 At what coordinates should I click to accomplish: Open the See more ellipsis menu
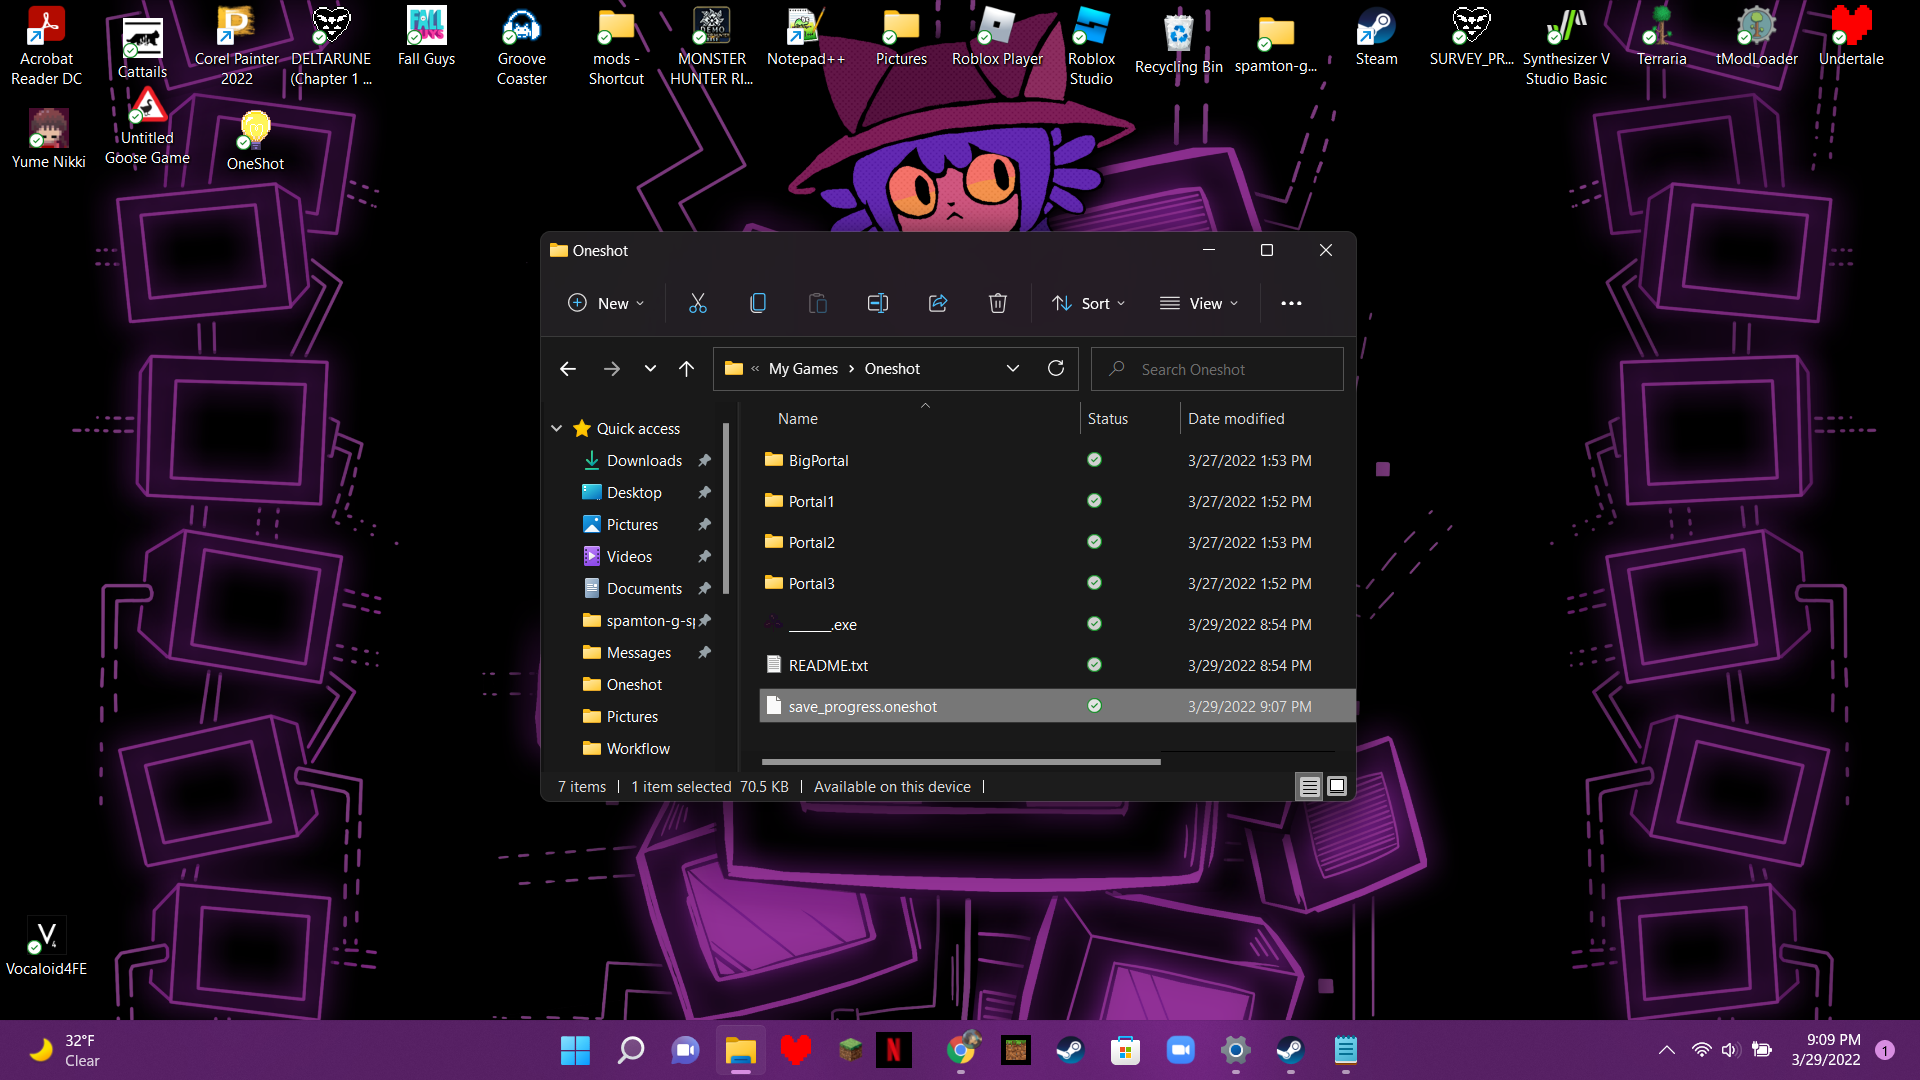[x=1291, y=303]
